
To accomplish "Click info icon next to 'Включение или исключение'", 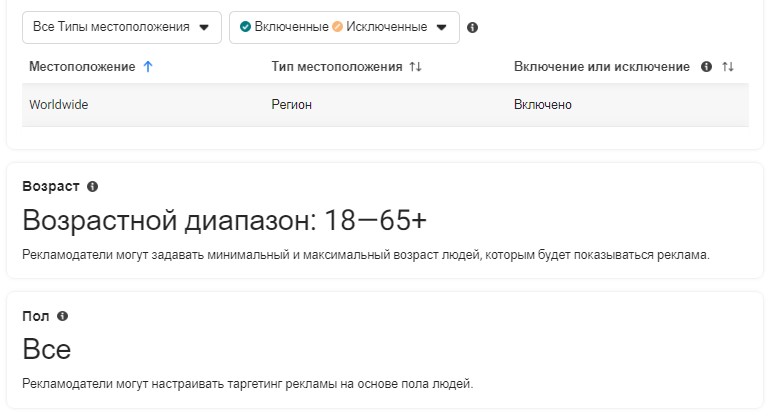I will pos(707,67).
